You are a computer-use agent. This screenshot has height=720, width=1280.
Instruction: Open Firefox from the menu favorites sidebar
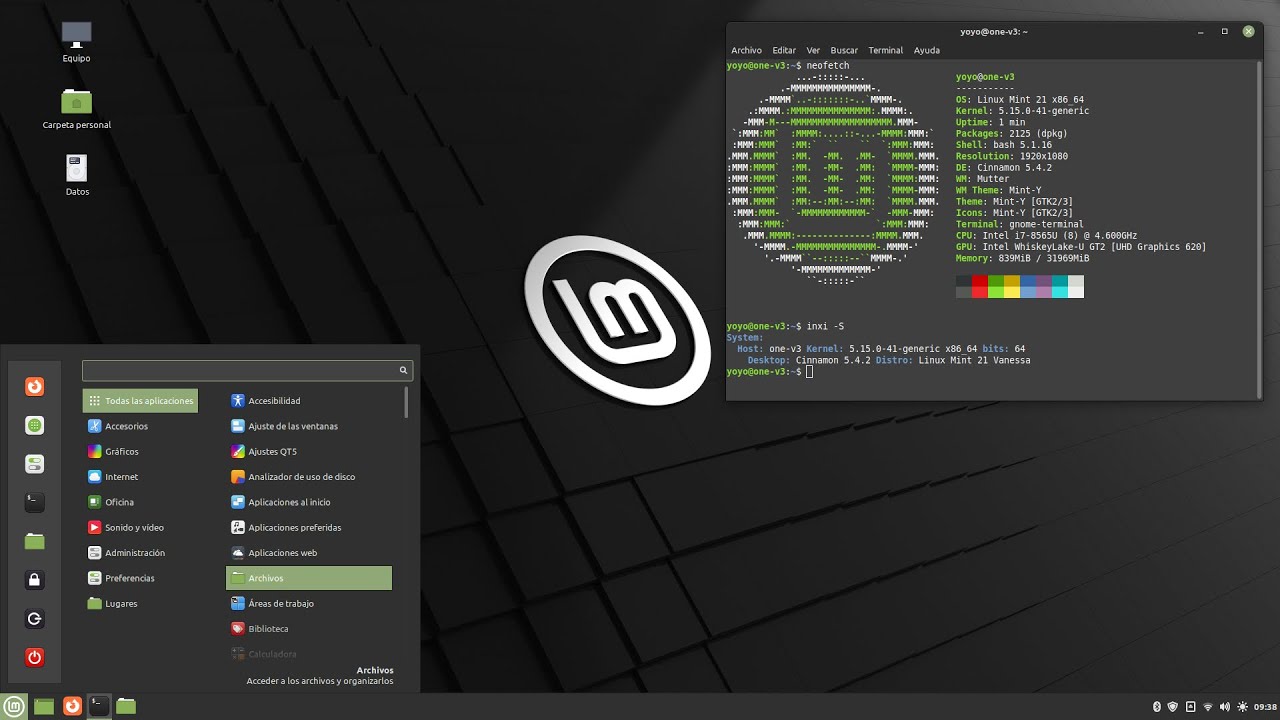coord(34,386)
